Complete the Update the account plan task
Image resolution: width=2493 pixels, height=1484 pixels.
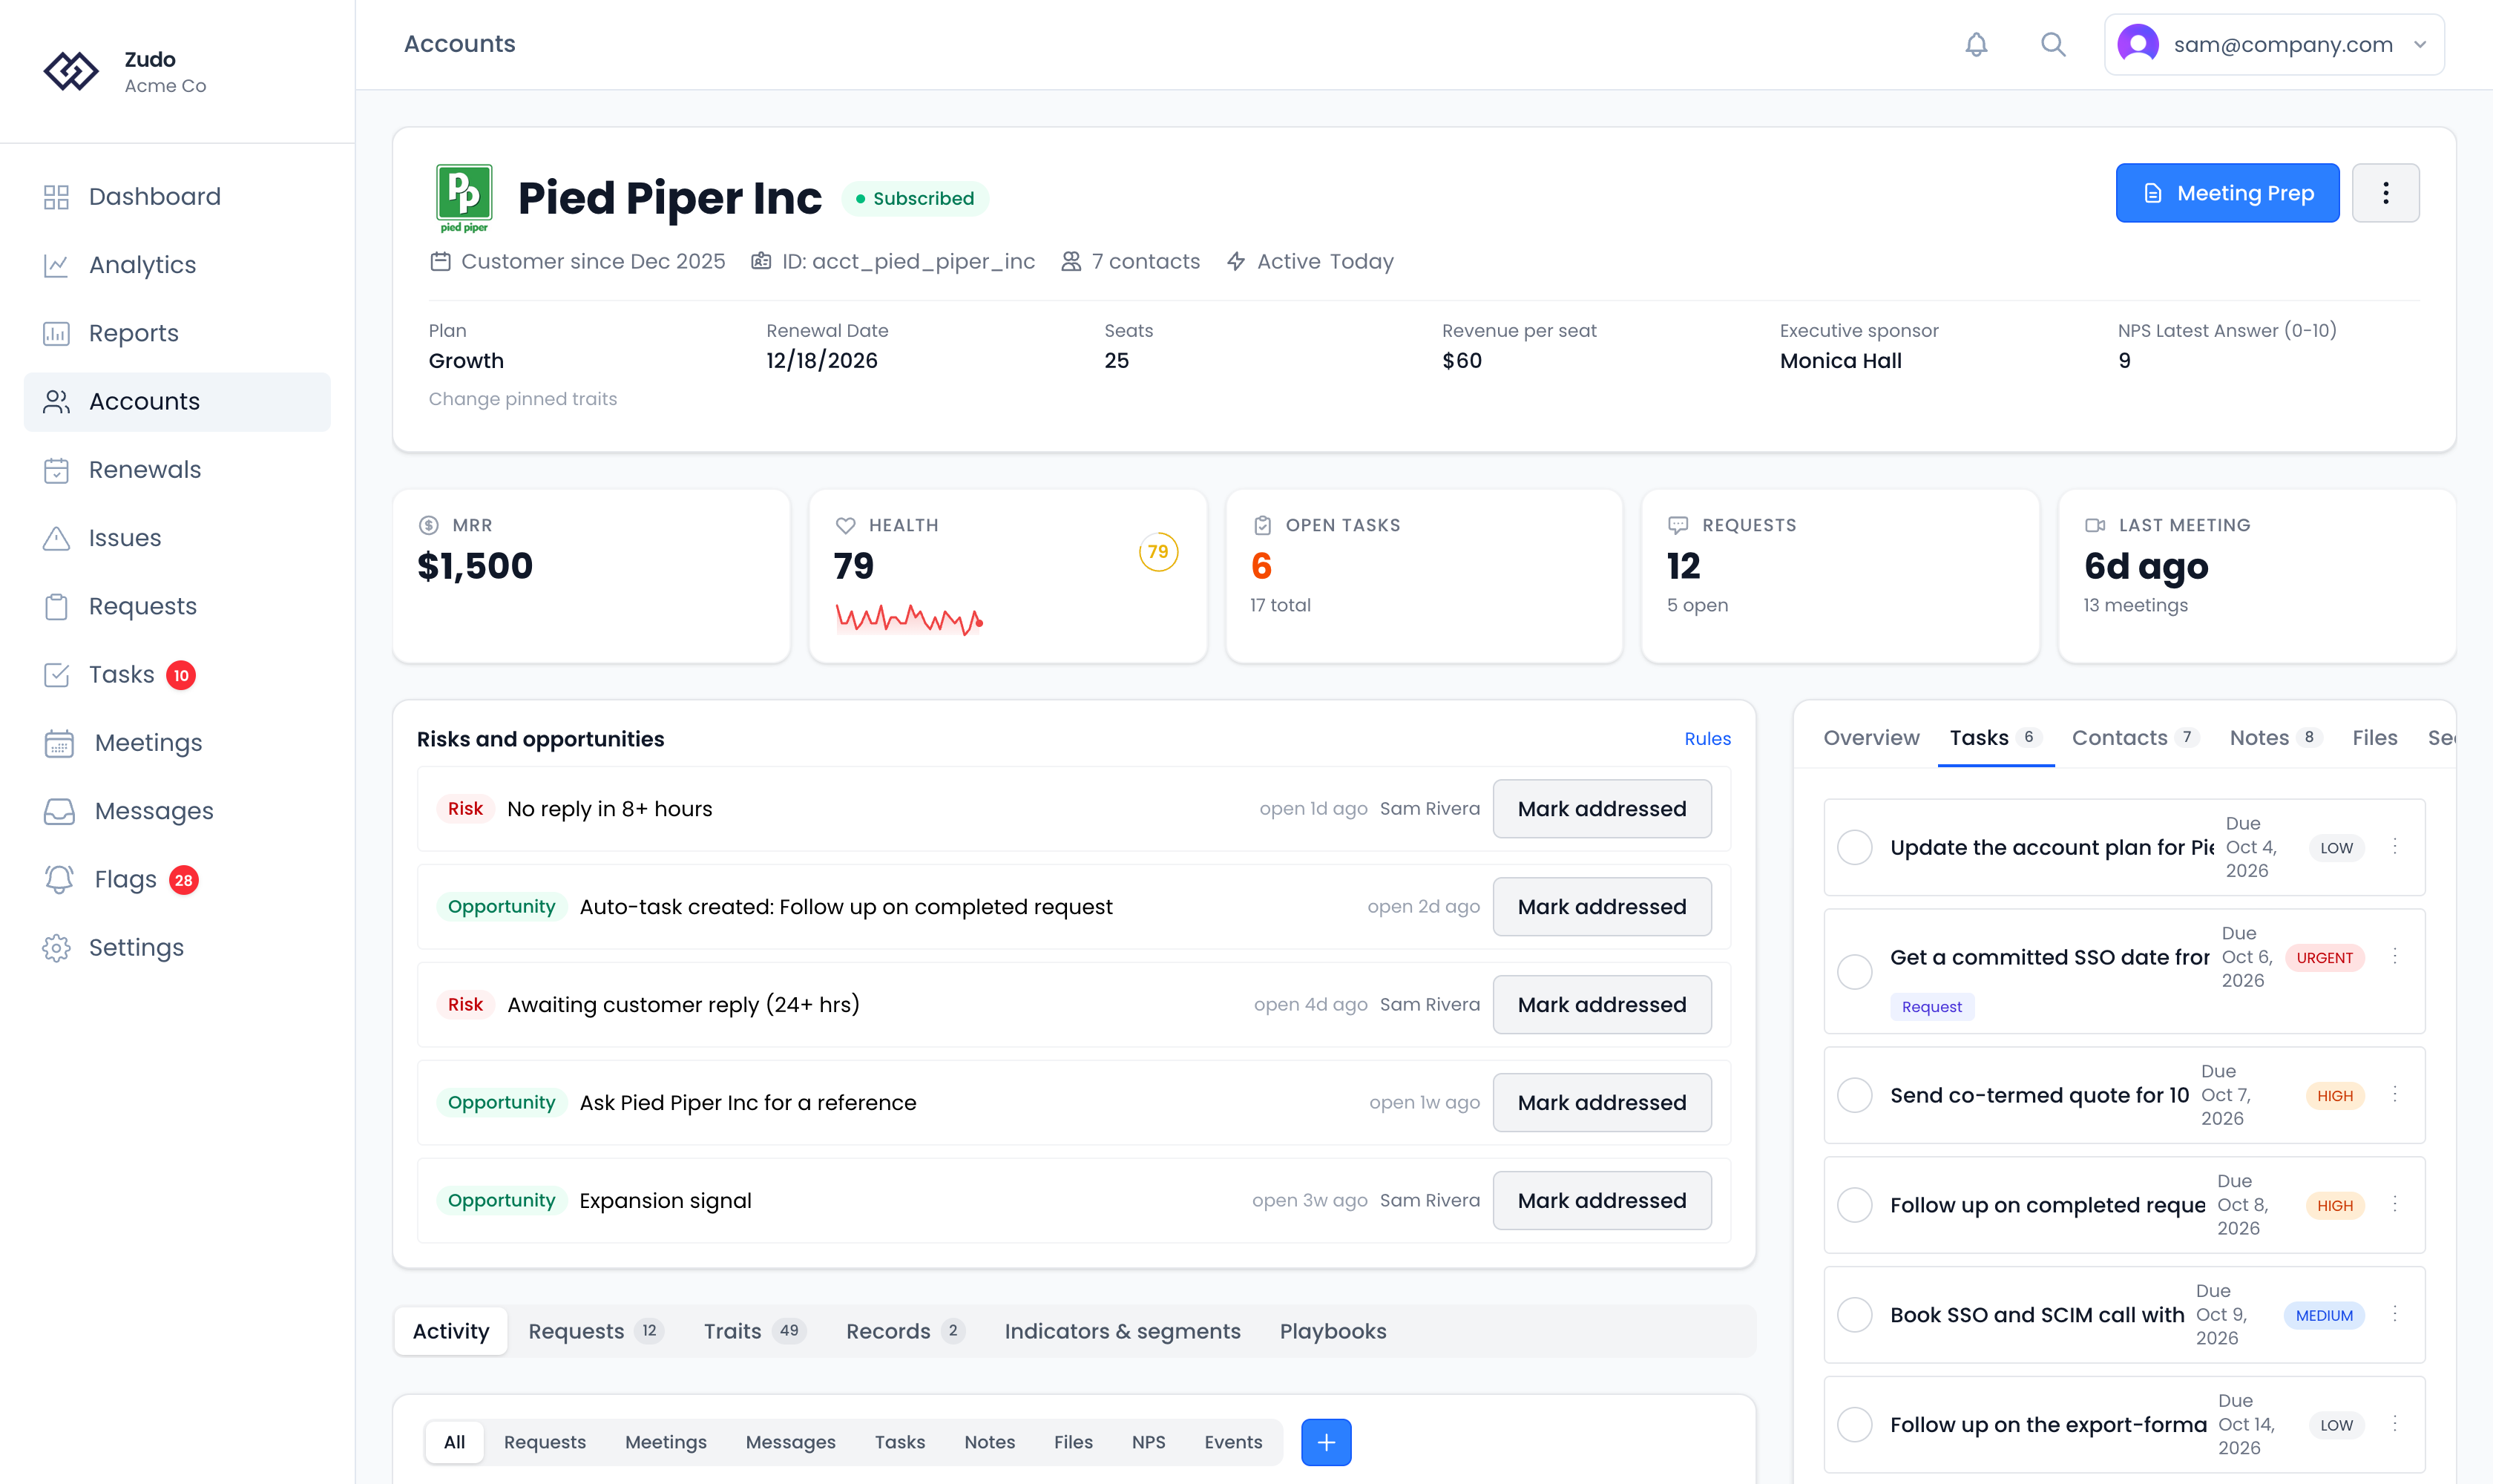click(x=1855, y=847)
